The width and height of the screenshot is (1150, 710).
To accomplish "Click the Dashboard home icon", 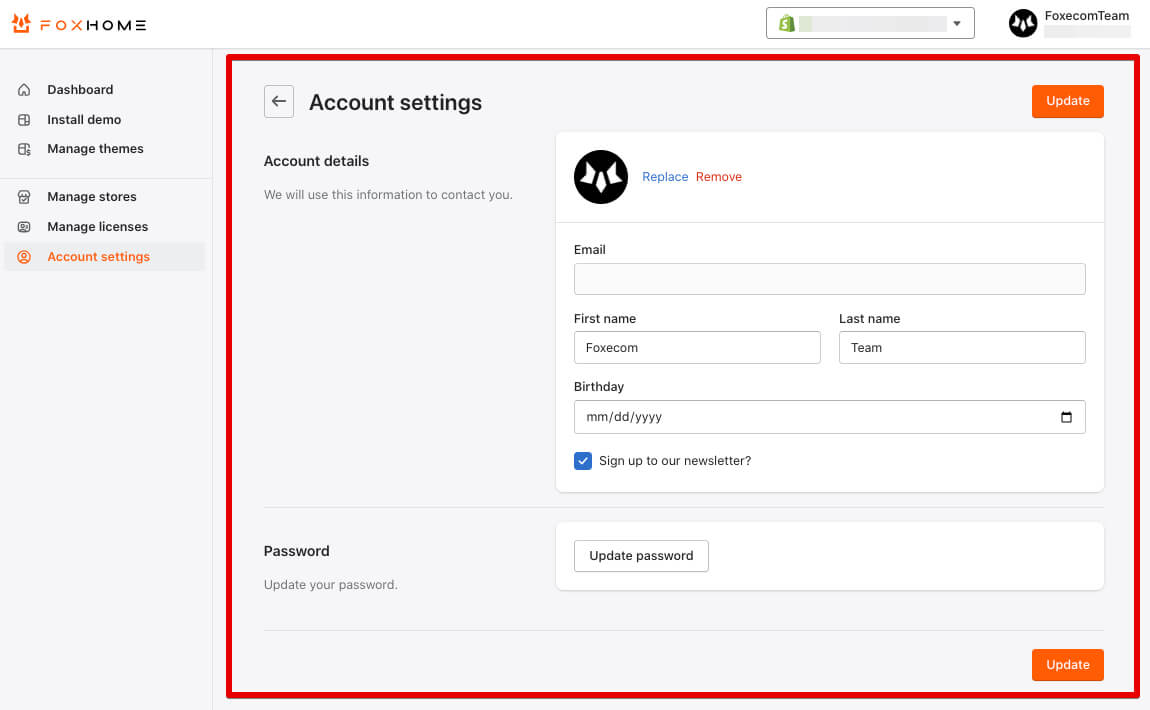I will (24, 89).
